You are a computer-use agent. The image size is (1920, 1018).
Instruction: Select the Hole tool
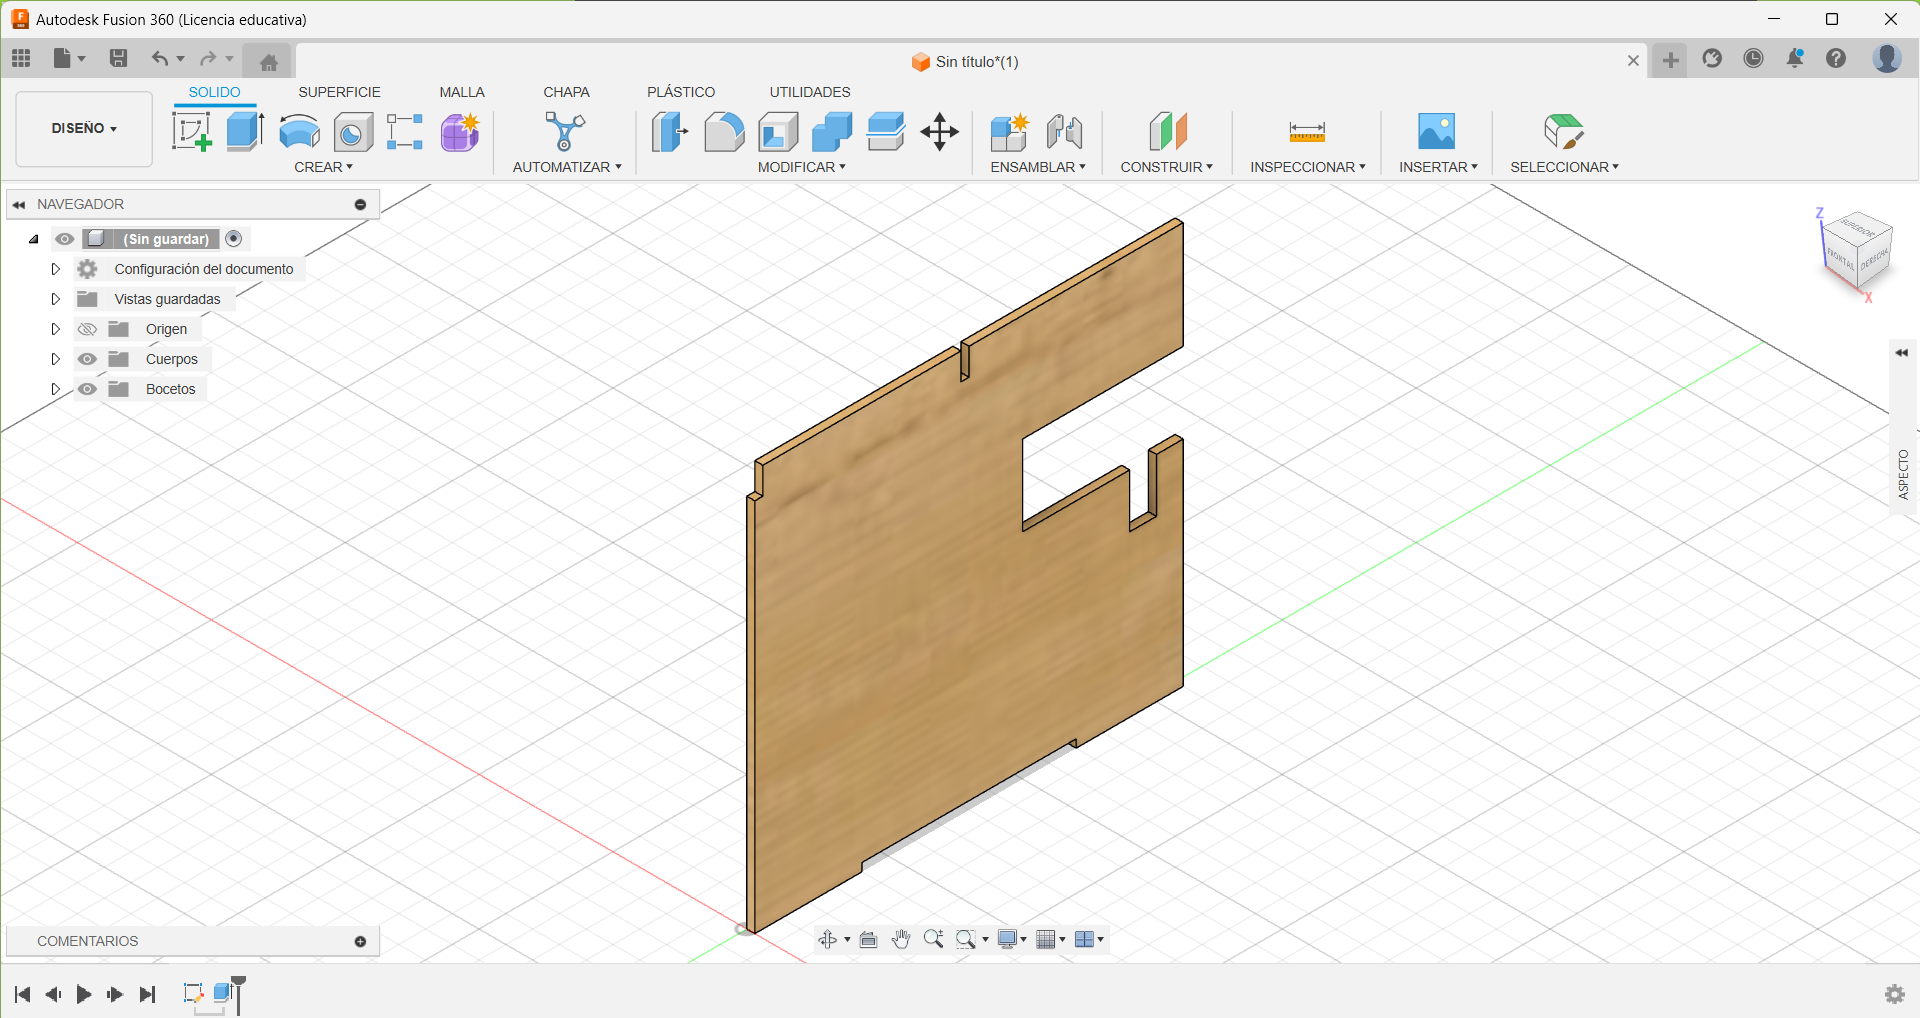click(x=353, y=132)
